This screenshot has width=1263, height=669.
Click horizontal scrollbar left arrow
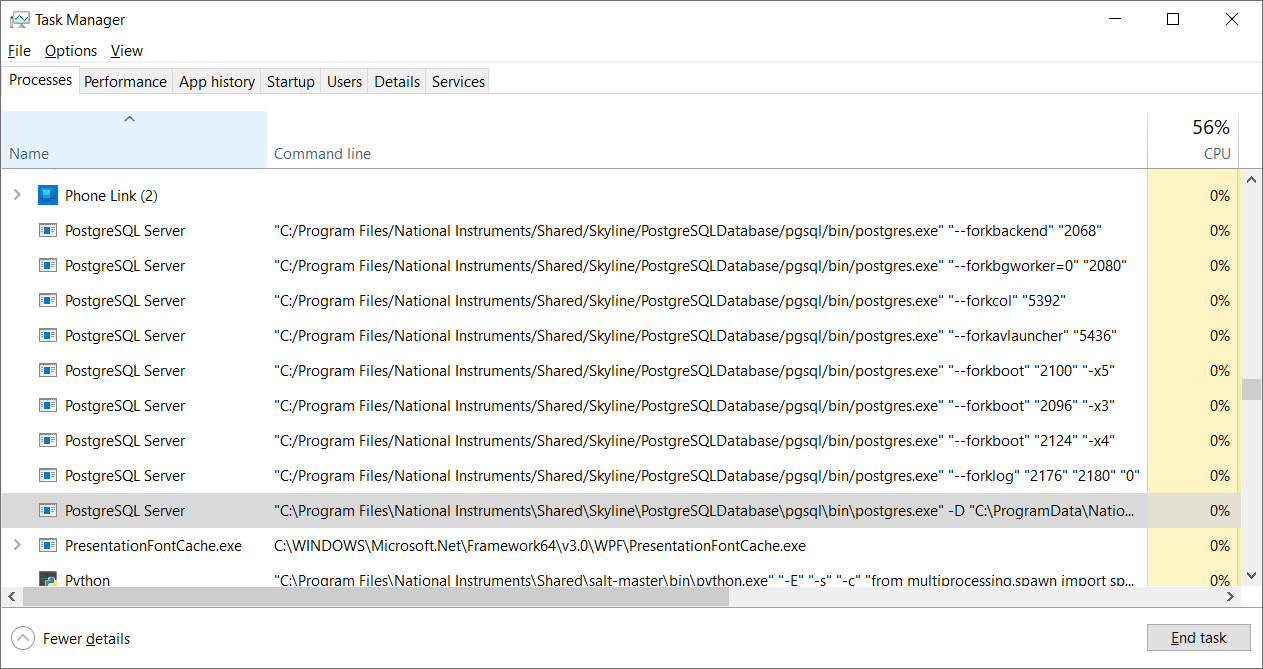pyautogui.click(x=10, y=596)
